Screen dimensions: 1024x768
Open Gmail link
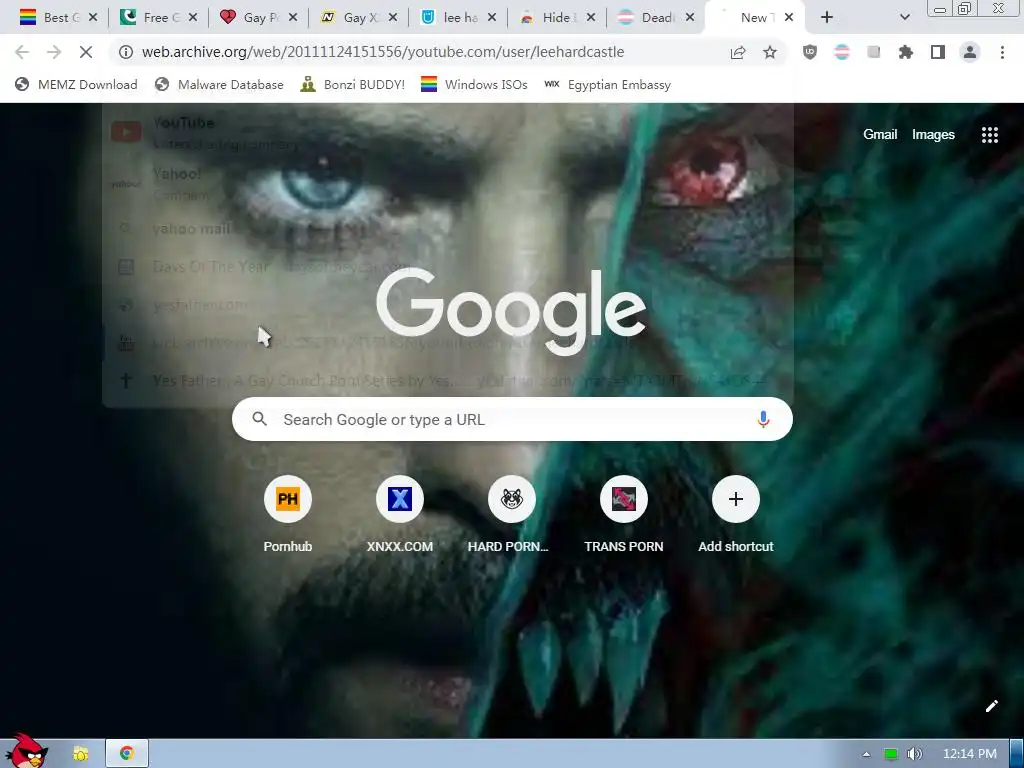coord(880,135)
